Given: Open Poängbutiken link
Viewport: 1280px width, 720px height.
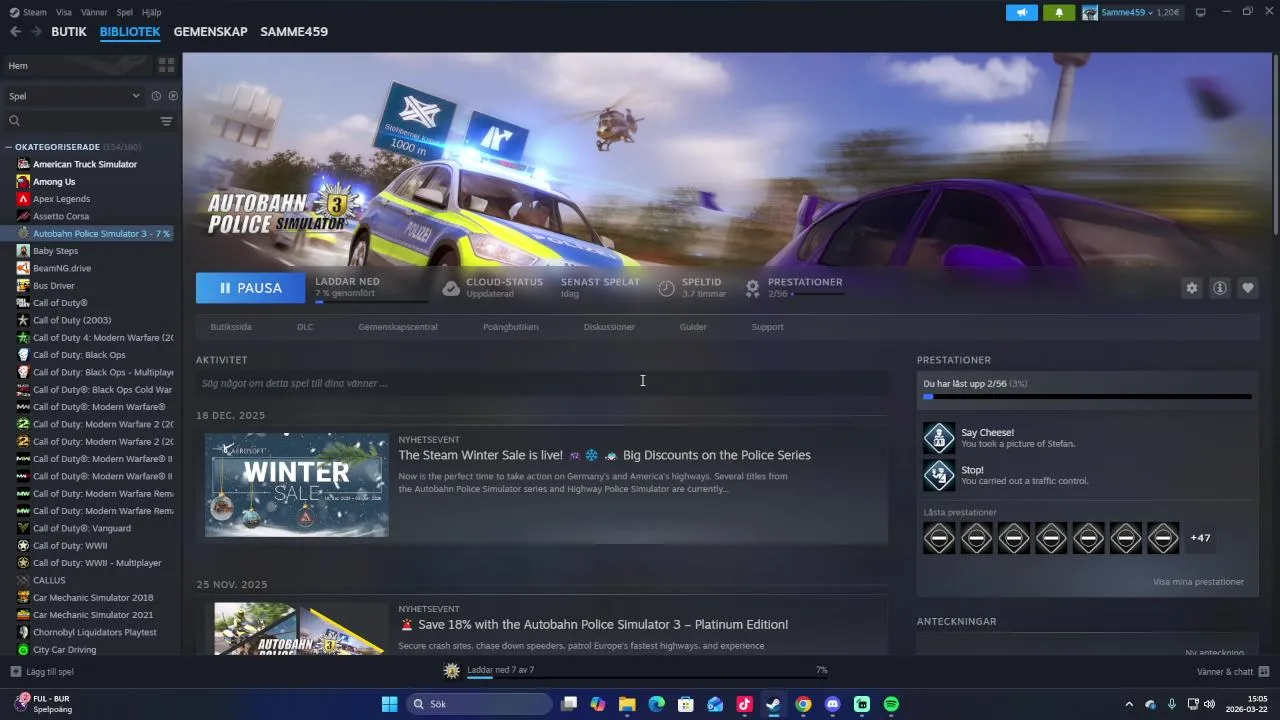Looking at the screenshot, I should pos(510,327).
